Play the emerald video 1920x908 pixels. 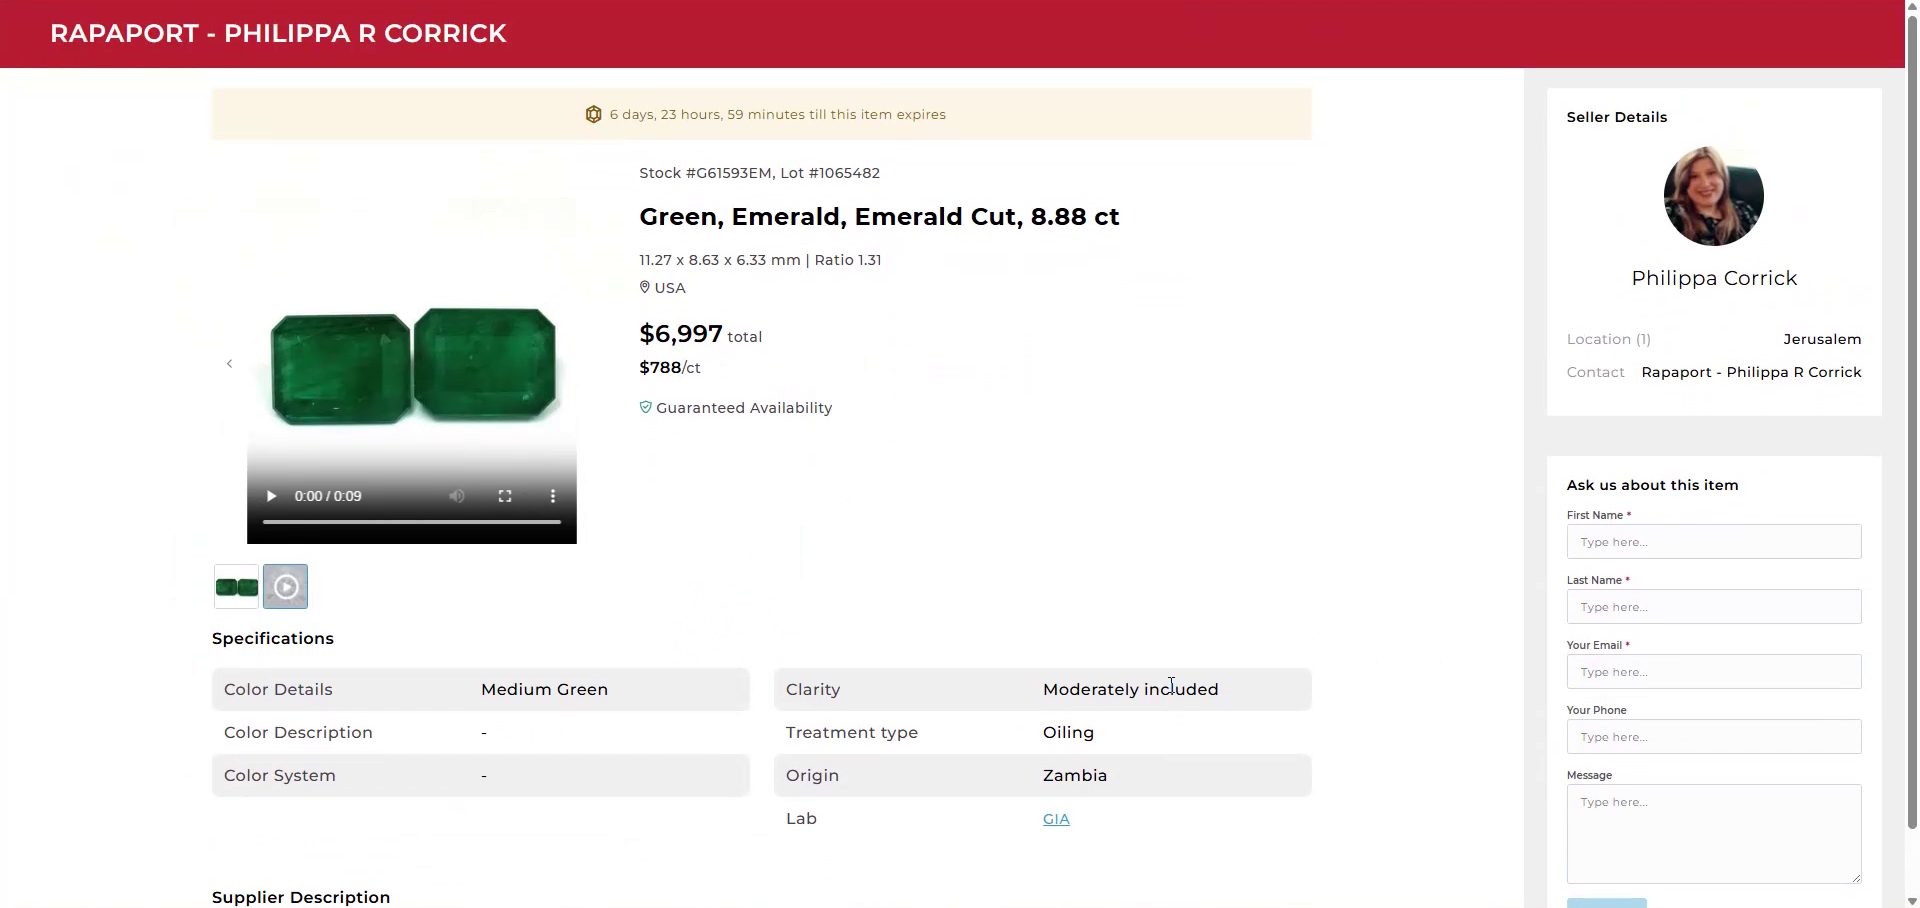271,496
